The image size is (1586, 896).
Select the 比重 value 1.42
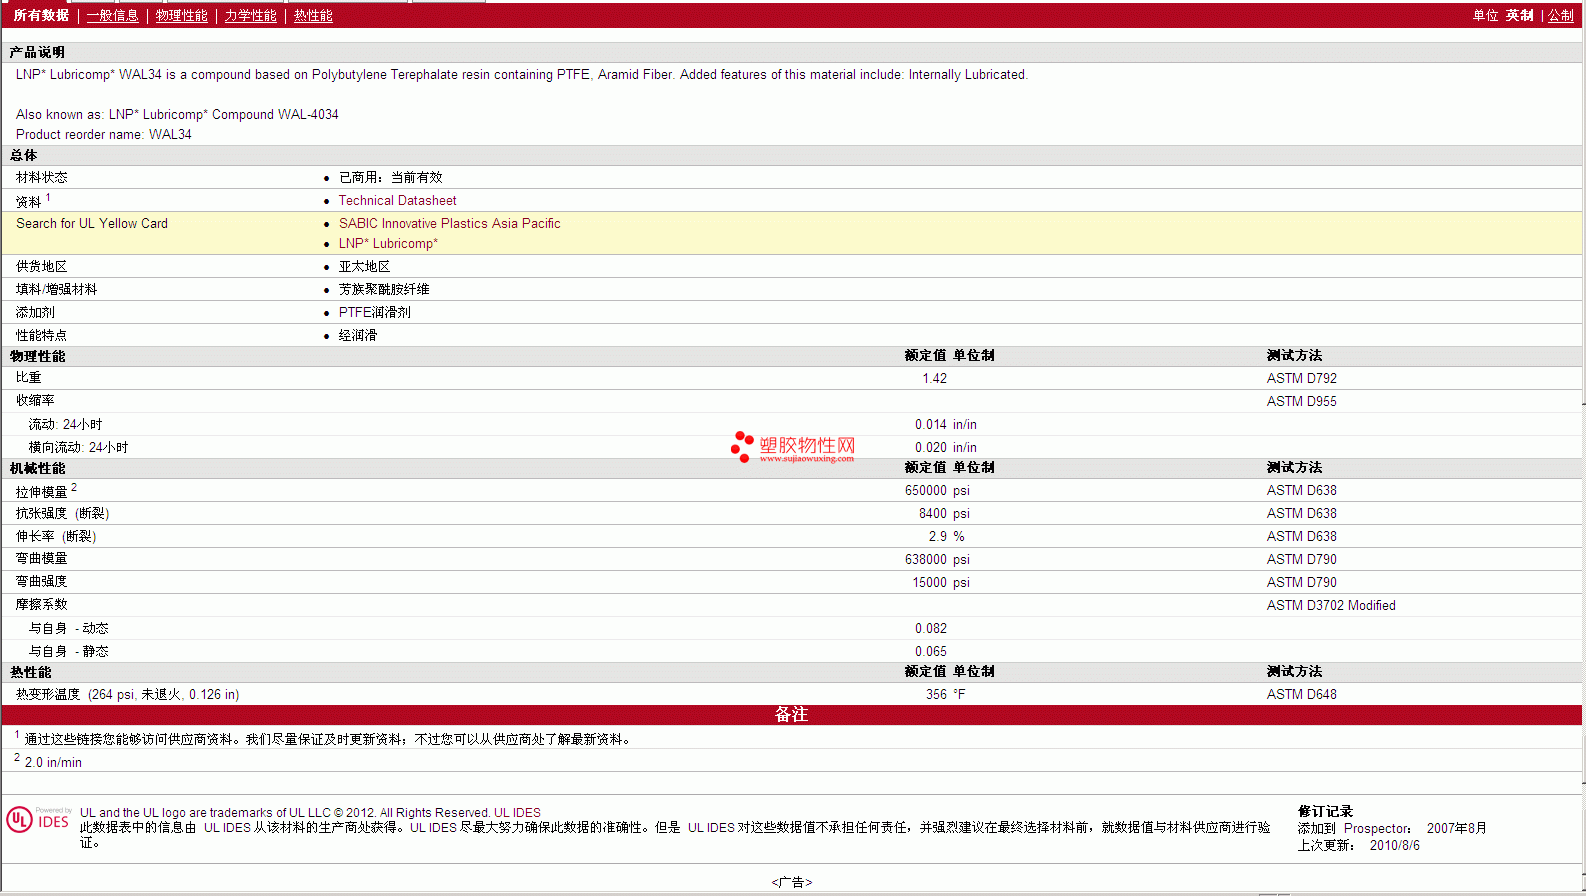pos(934,378)
